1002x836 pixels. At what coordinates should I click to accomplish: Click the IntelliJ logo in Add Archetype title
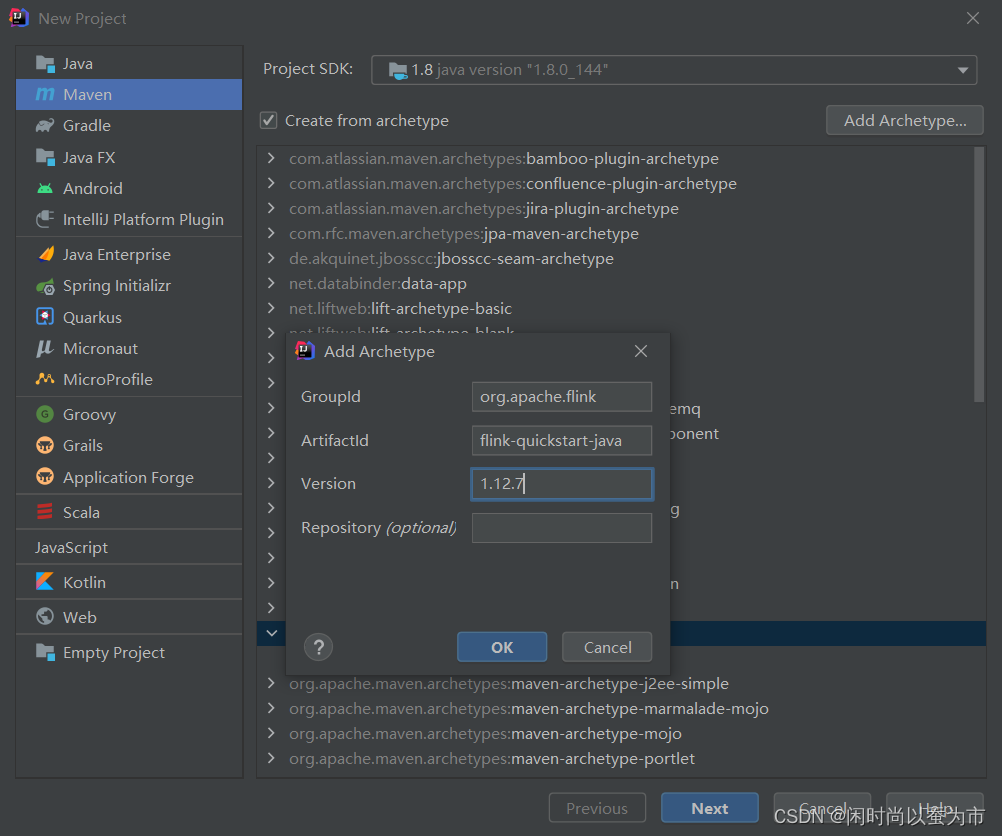click(x=305, y=351)
